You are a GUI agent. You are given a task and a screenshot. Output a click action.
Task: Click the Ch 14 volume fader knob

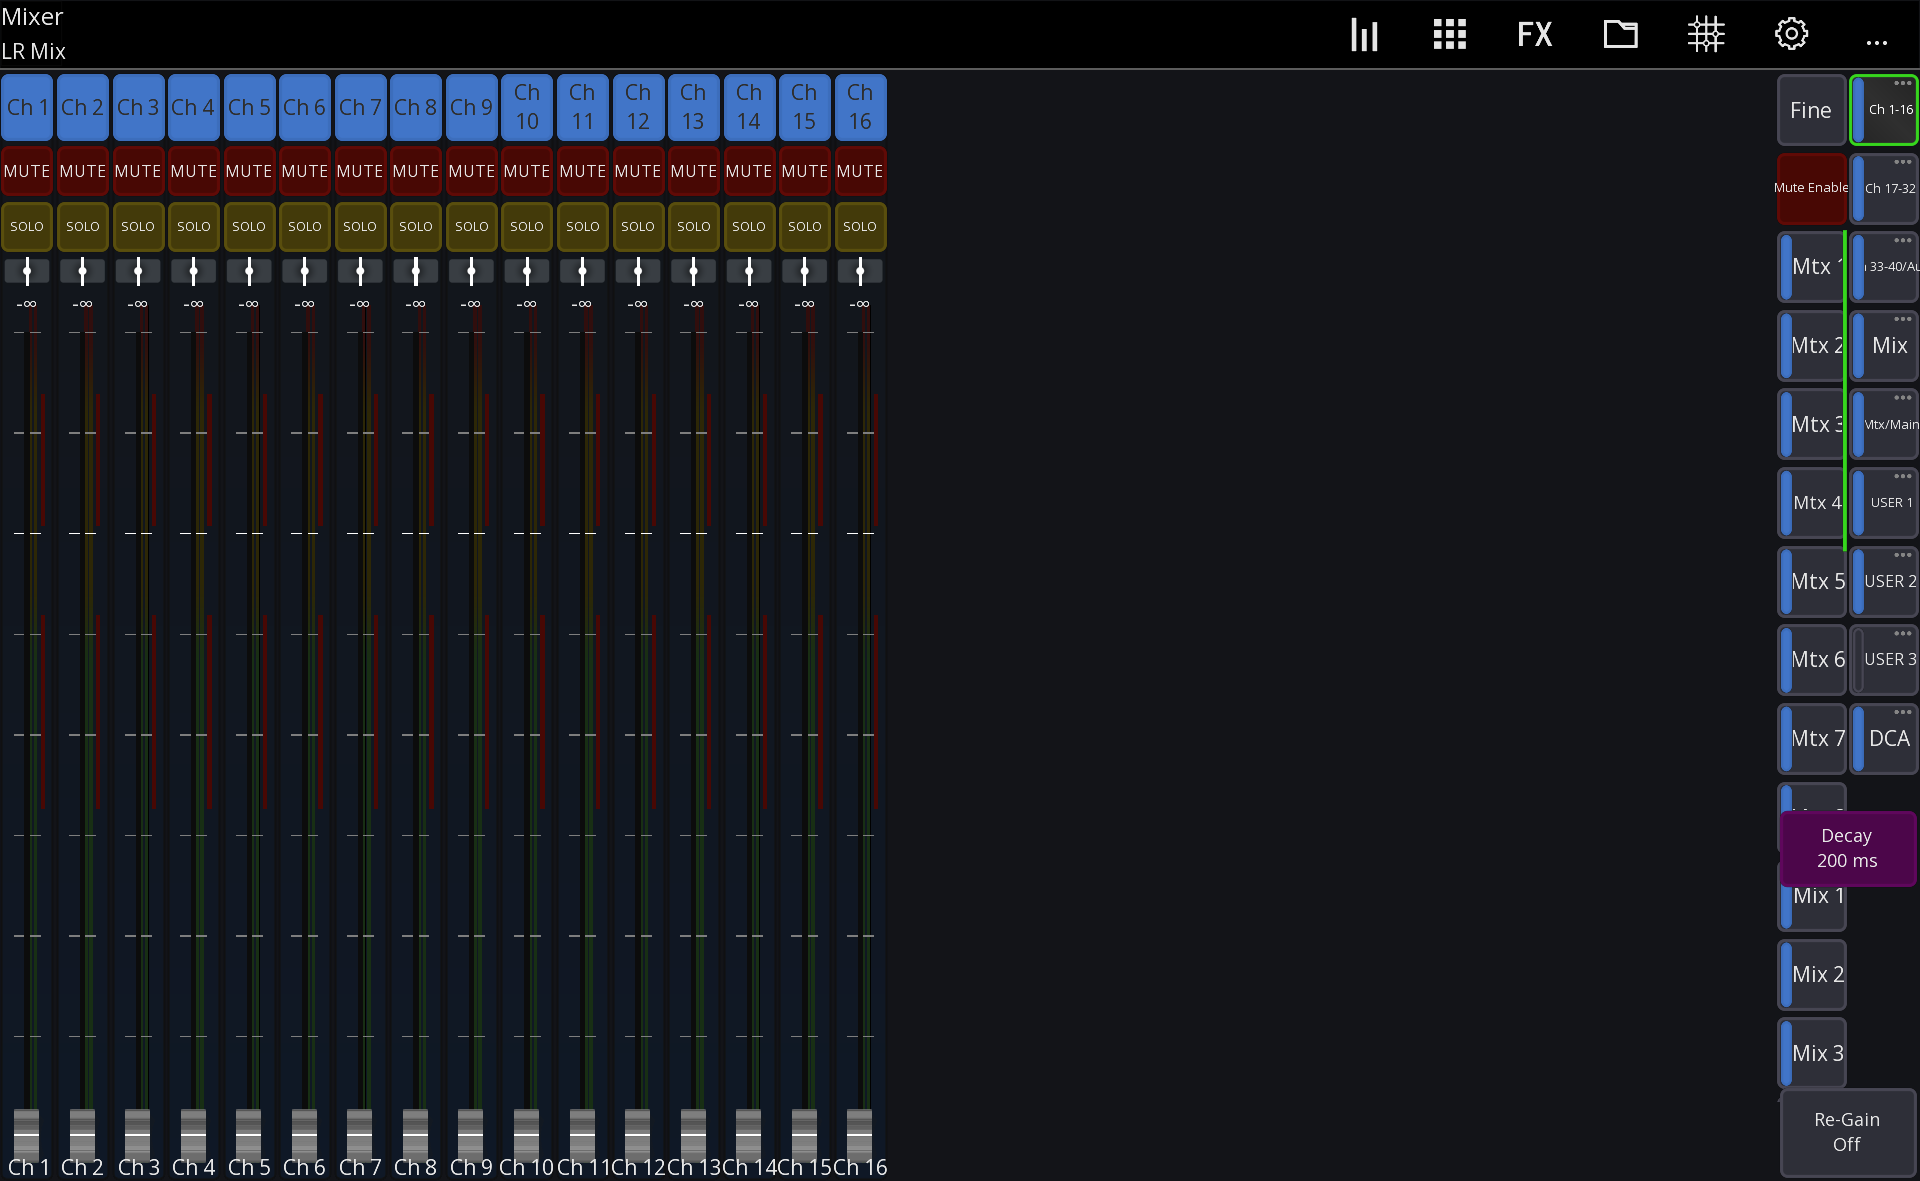[x=748, y=1133]
